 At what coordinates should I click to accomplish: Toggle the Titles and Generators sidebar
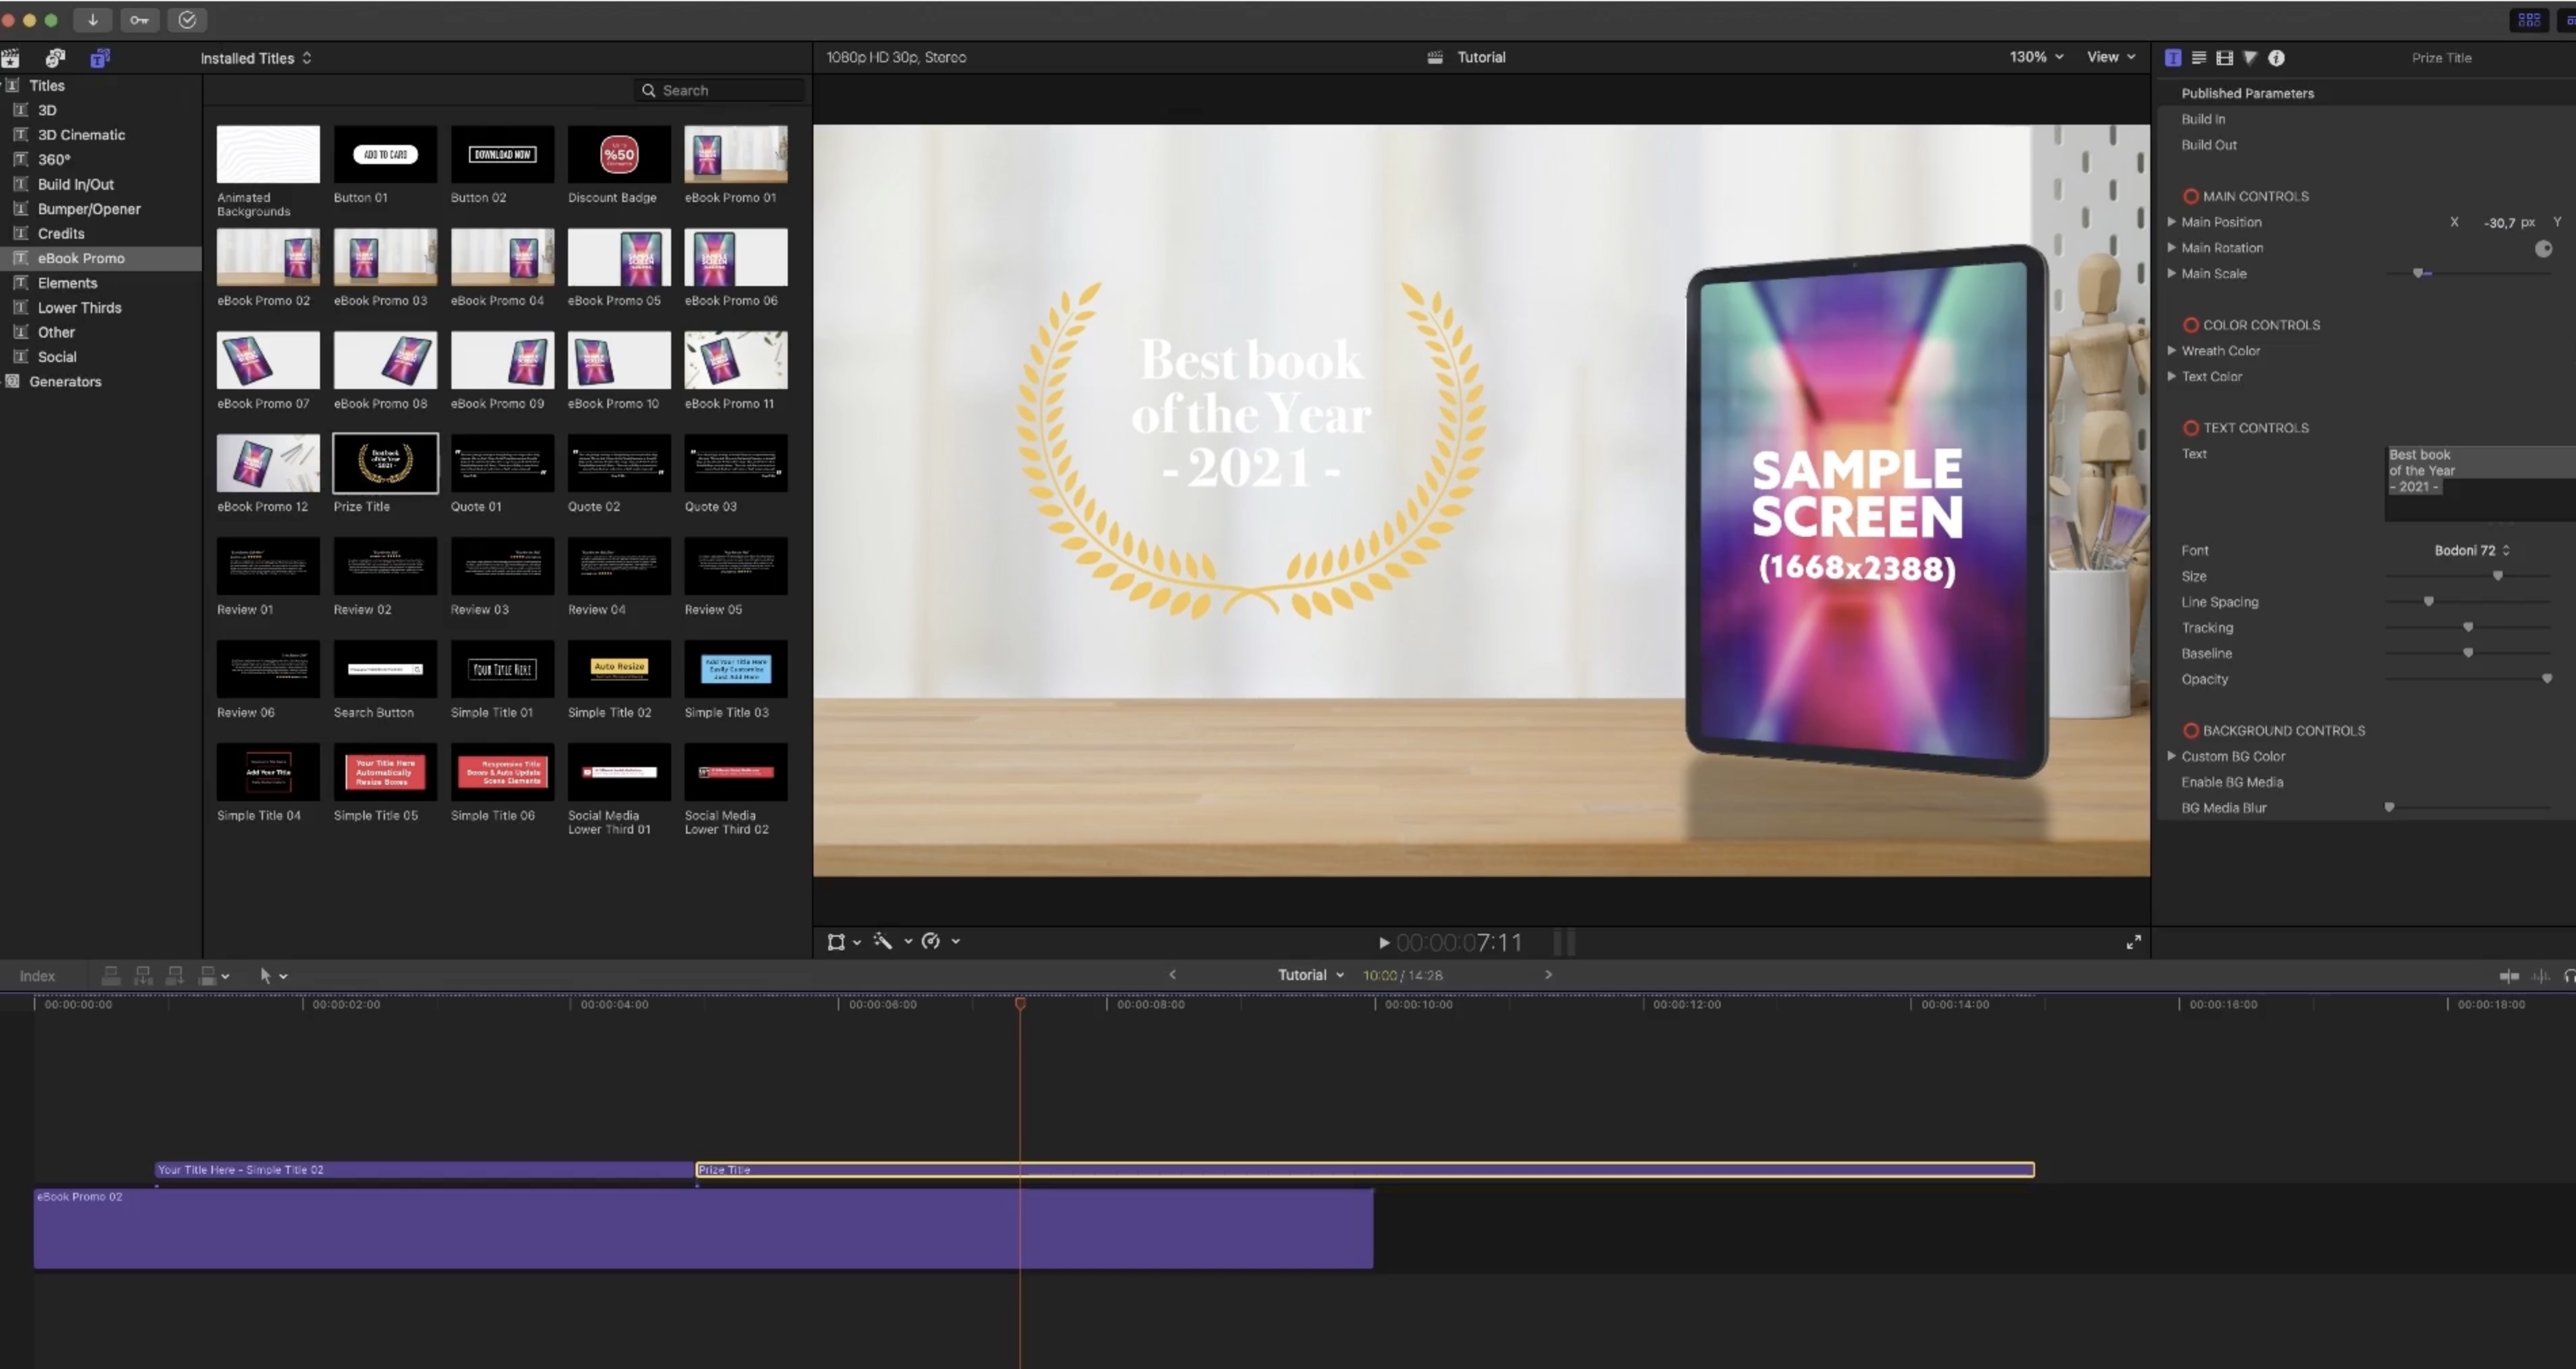tap(99, 58)
